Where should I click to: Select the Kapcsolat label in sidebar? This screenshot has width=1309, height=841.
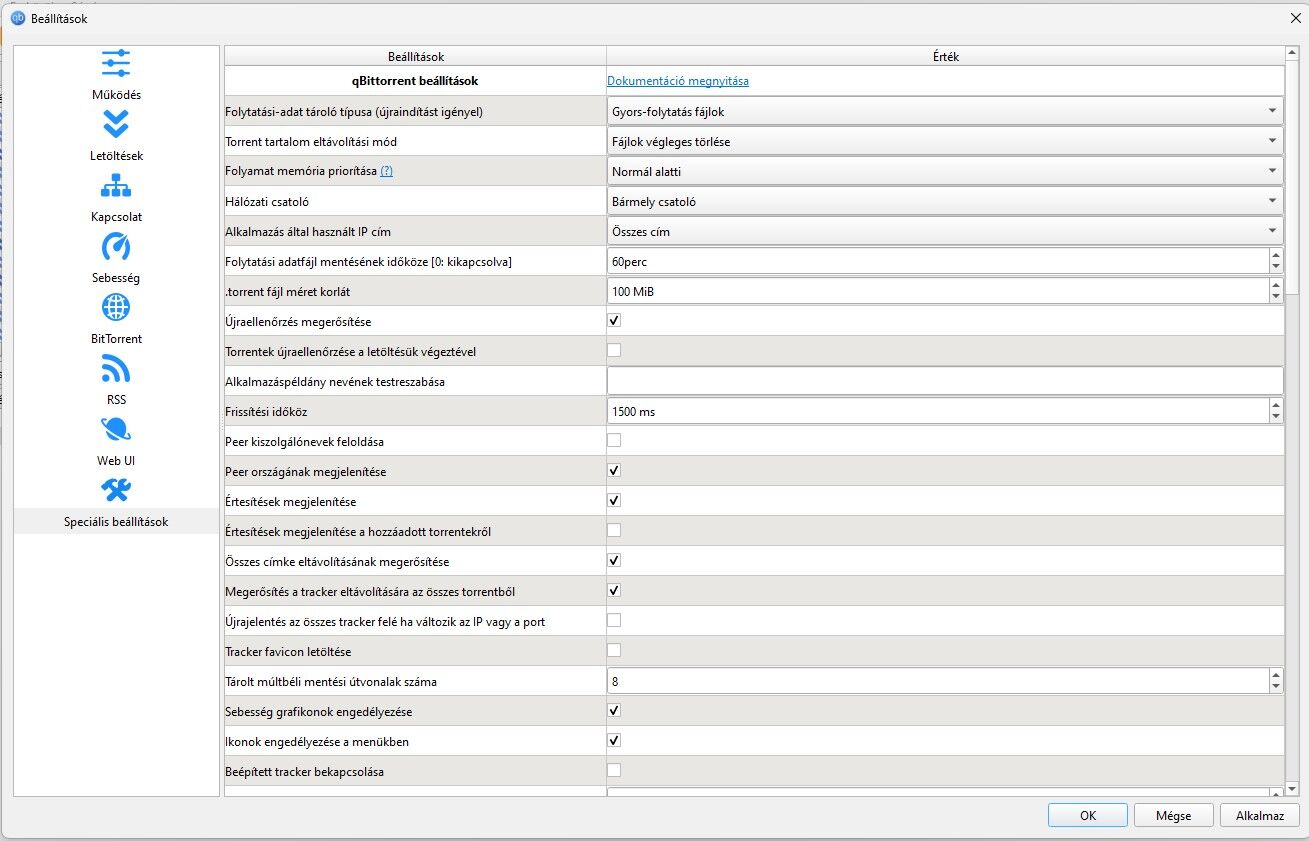[x=116, y=217]
